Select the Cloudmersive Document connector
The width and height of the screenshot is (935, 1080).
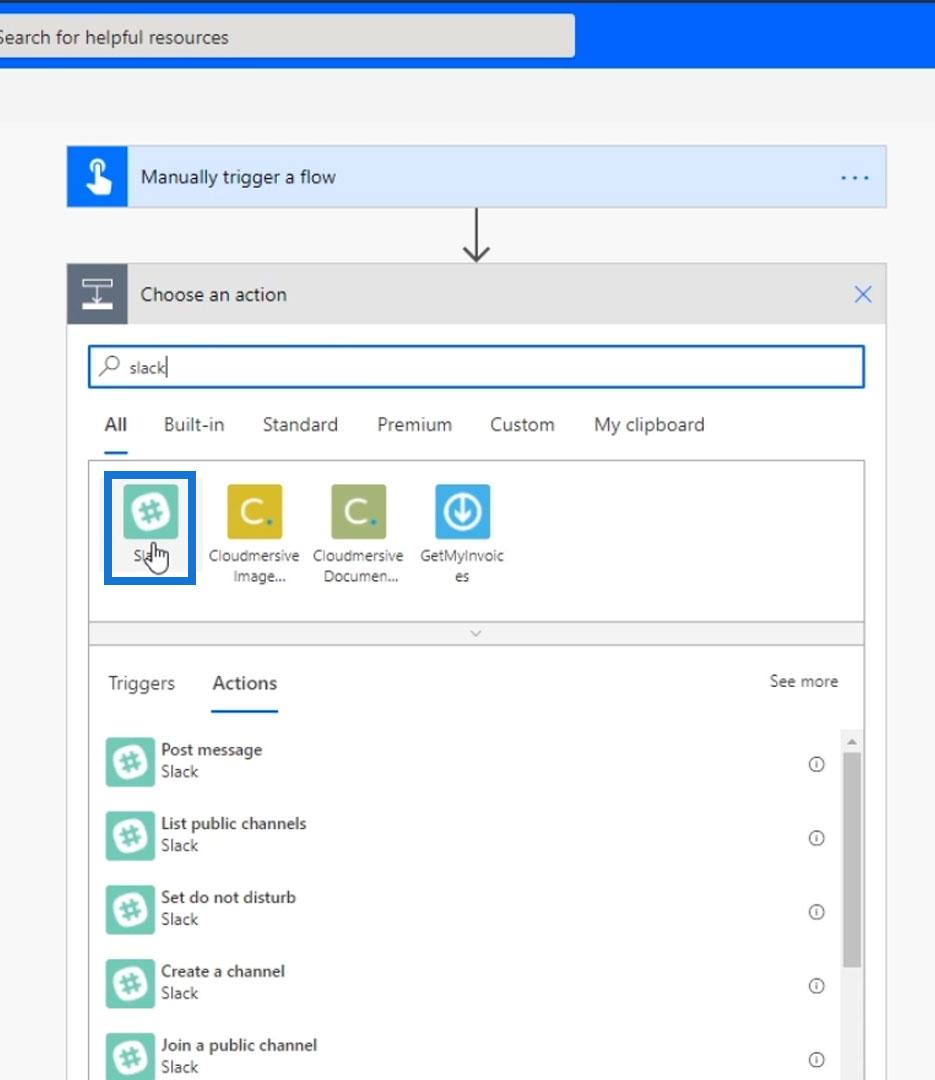click(x=358, y=511)
